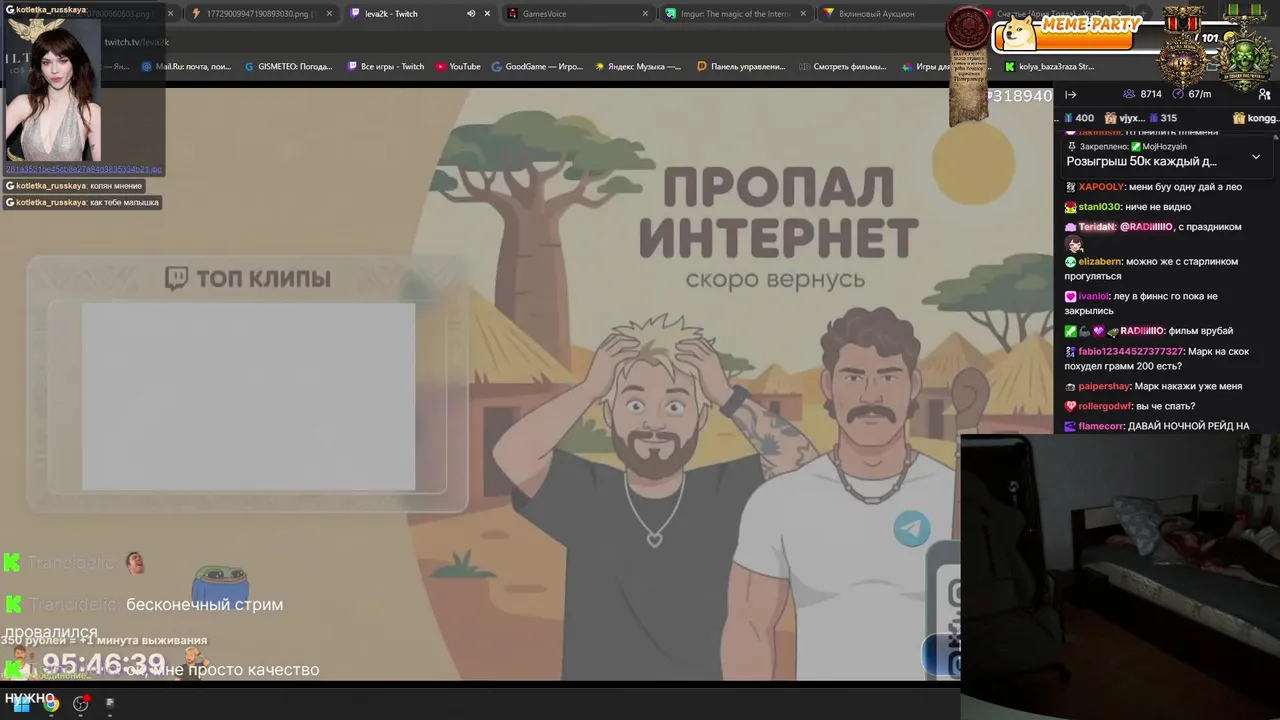Open stanl030's username in chat
This screenshot has width=1280, height=720.
click(x=1099, y=207)
